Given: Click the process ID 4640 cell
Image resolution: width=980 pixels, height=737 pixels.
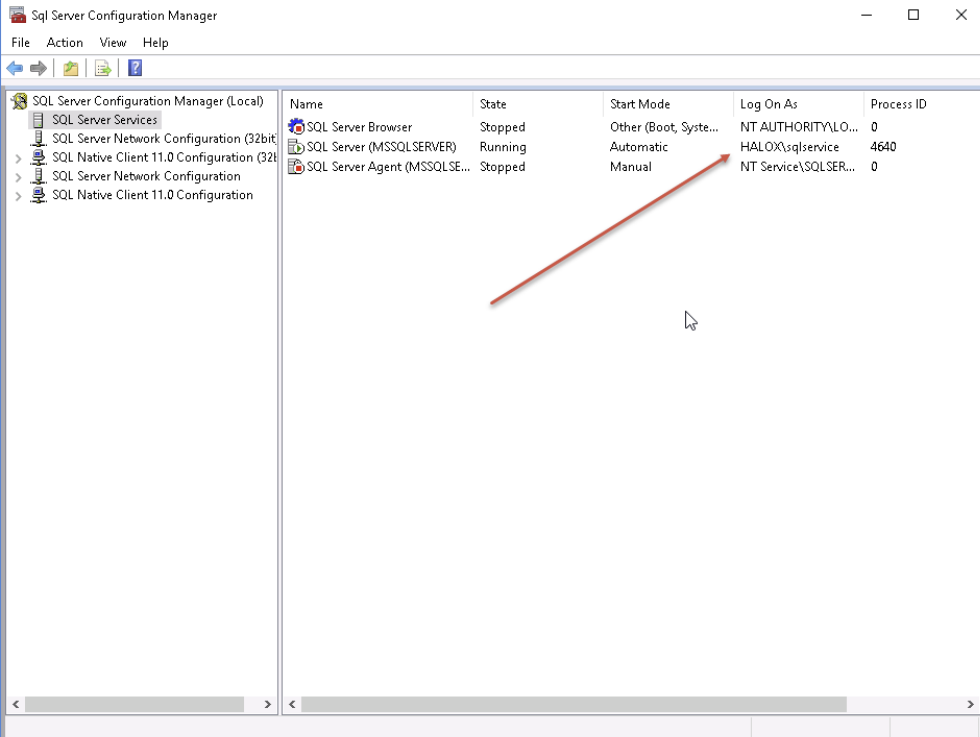Looking at the screenshot, I should (883, 147).
